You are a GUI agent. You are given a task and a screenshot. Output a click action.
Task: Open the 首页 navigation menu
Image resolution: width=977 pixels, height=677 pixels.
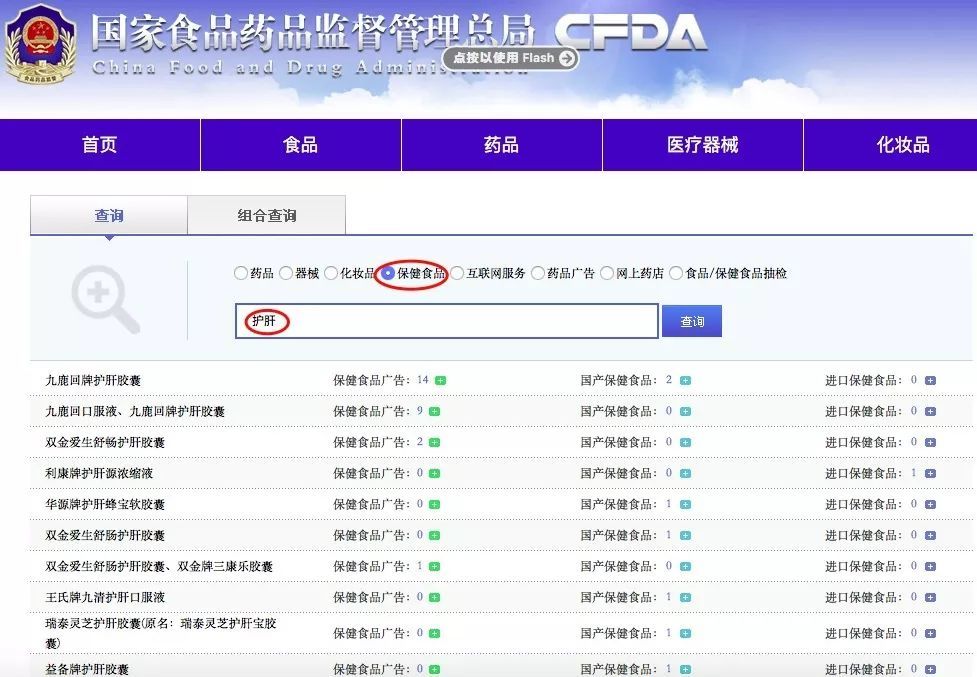(100, 144)
